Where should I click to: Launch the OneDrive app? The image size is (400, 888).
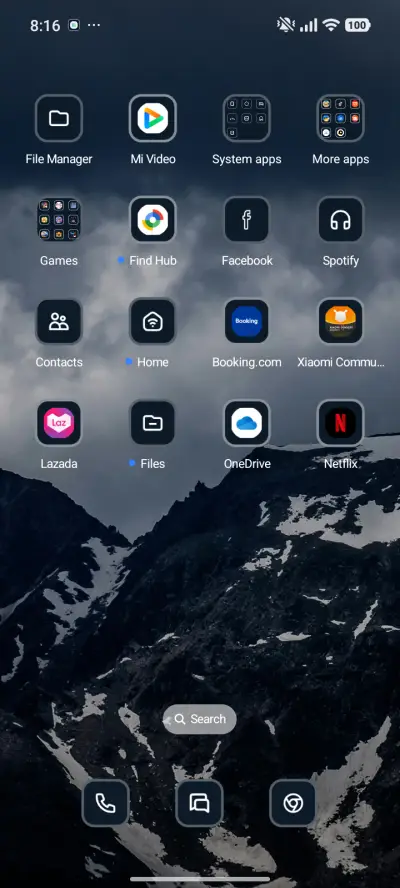pos(246,423)
